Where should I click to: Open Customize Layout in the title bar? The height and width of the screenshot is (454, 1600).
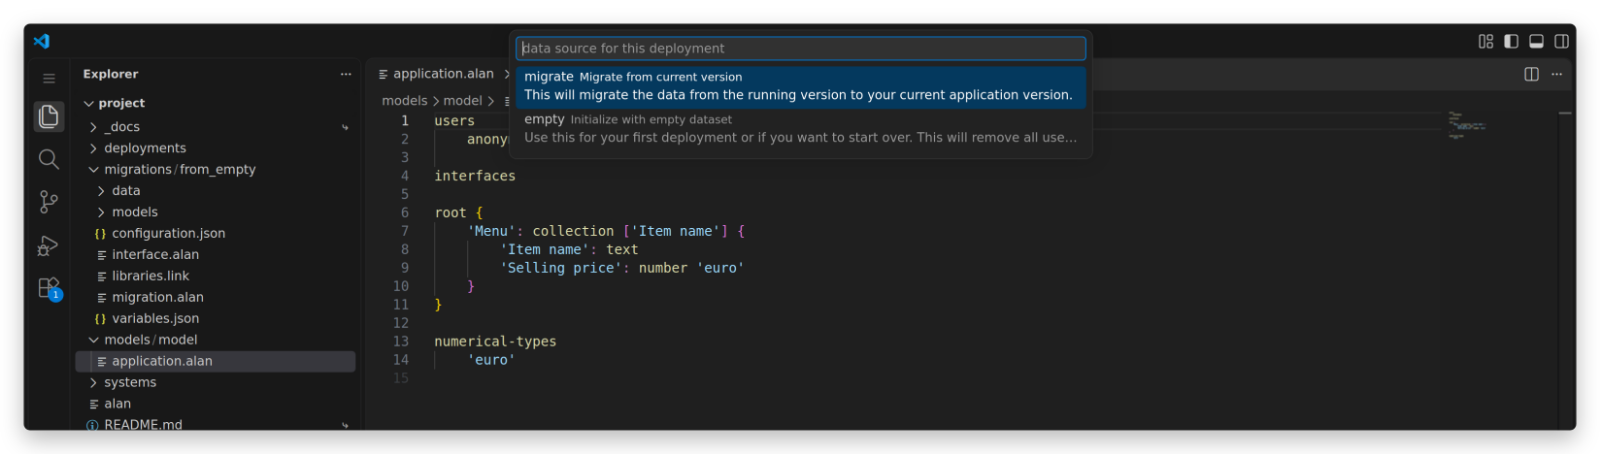1486,41
